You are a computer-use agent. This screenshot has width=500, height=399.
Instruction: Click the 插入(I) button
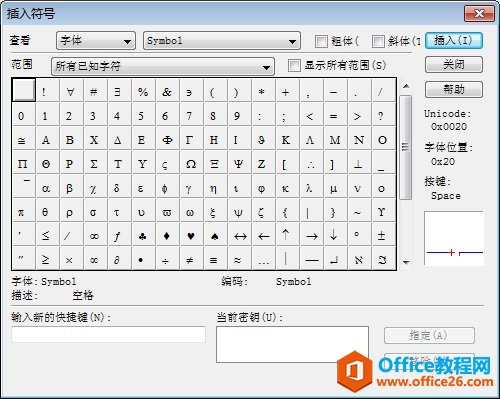454,41
